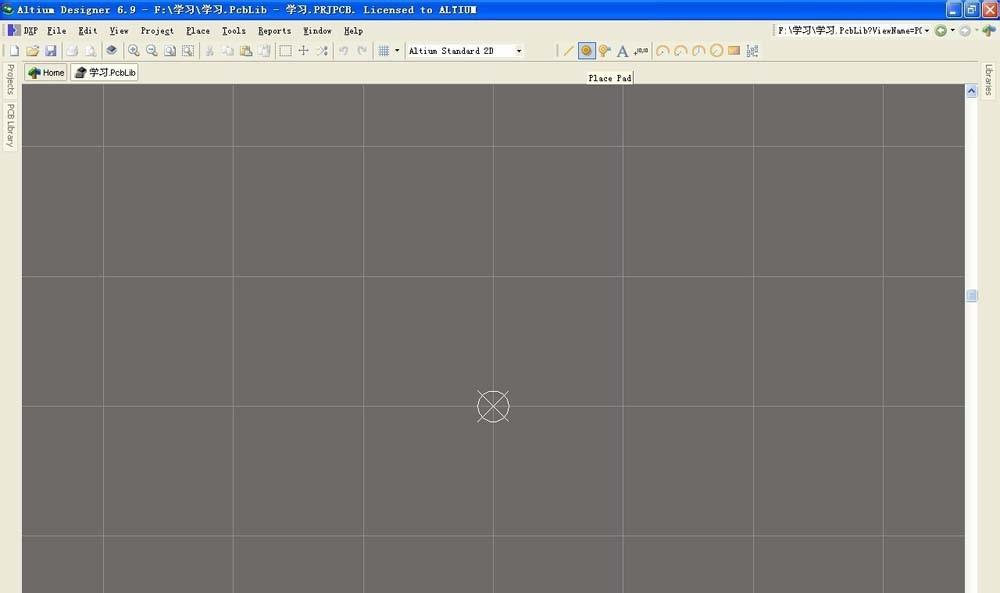This screenshot has height=593, width=1000.
Task: Click the Home tab button
Action: 44,71
